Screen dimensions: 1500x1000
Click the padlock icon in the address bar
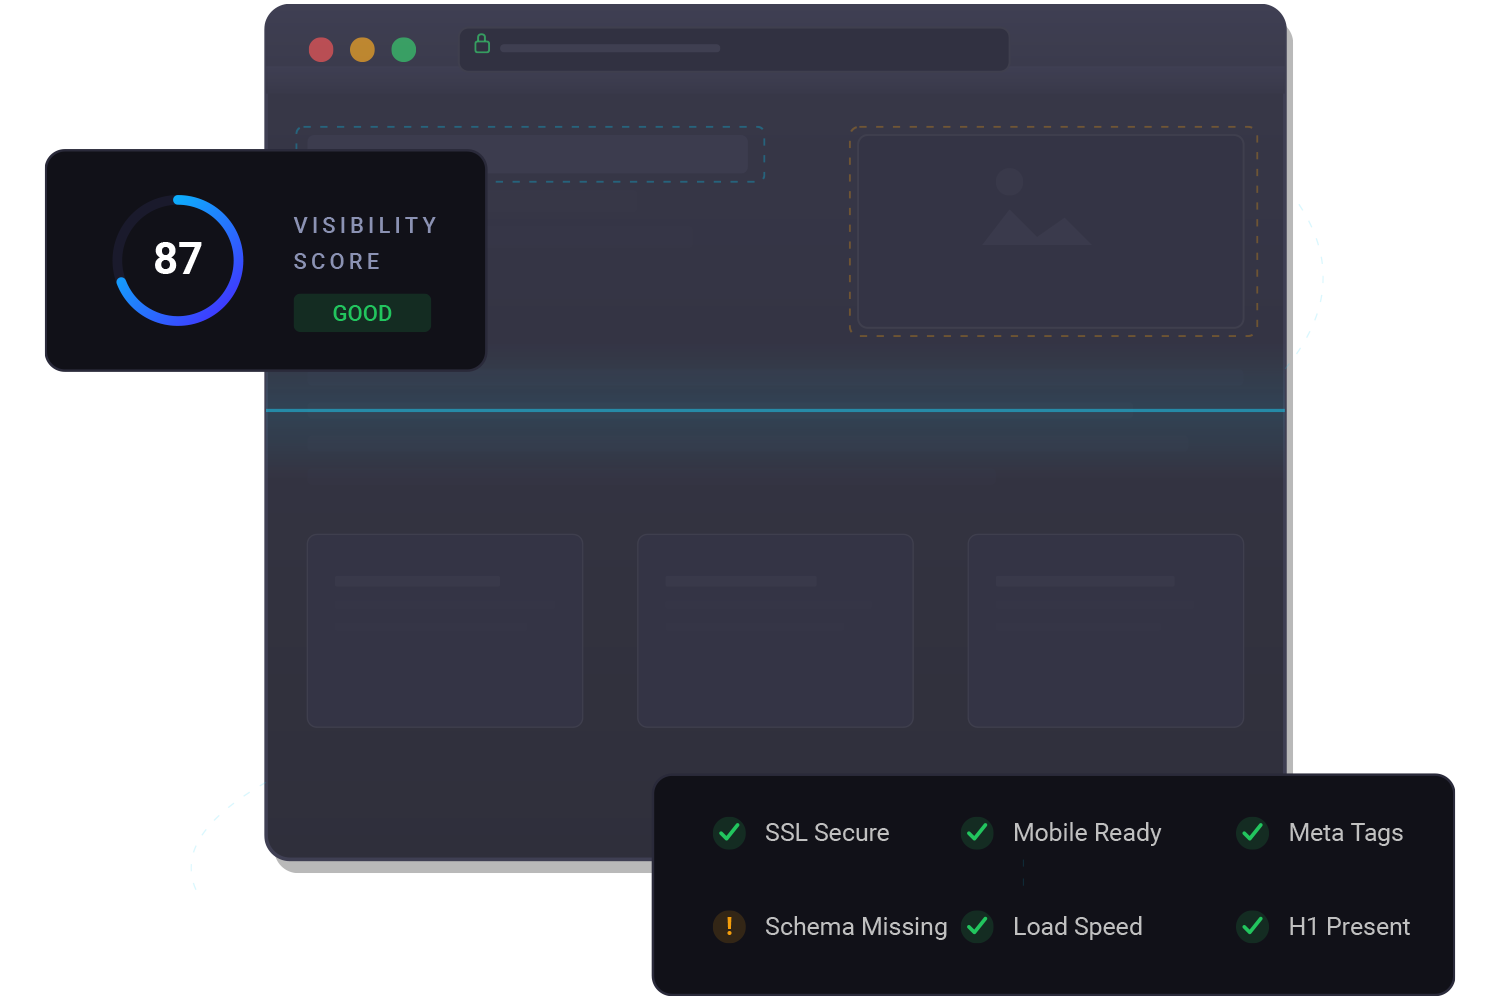click(483, 44)
